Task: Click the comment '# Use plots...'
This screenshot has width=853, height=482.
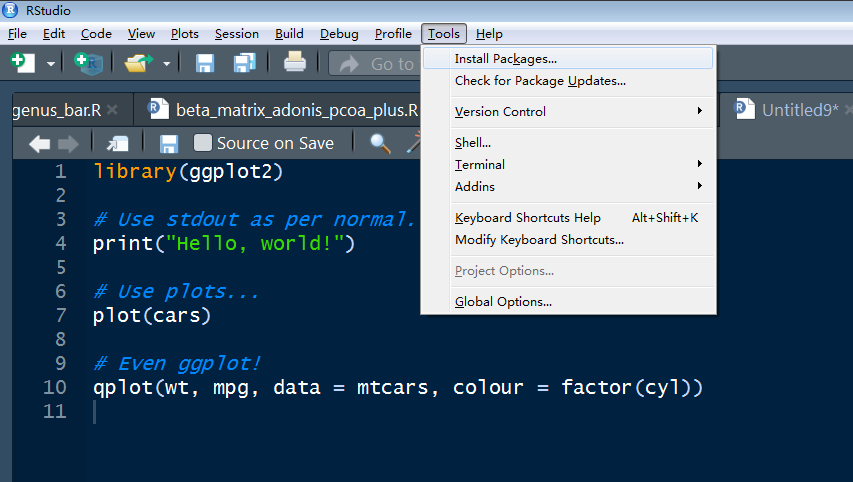Action: click(176, 291)
